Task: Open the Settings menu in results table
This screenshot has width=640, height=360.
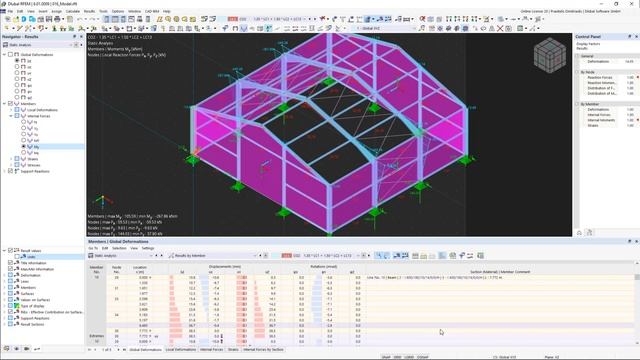Action: tap(148, 248)
